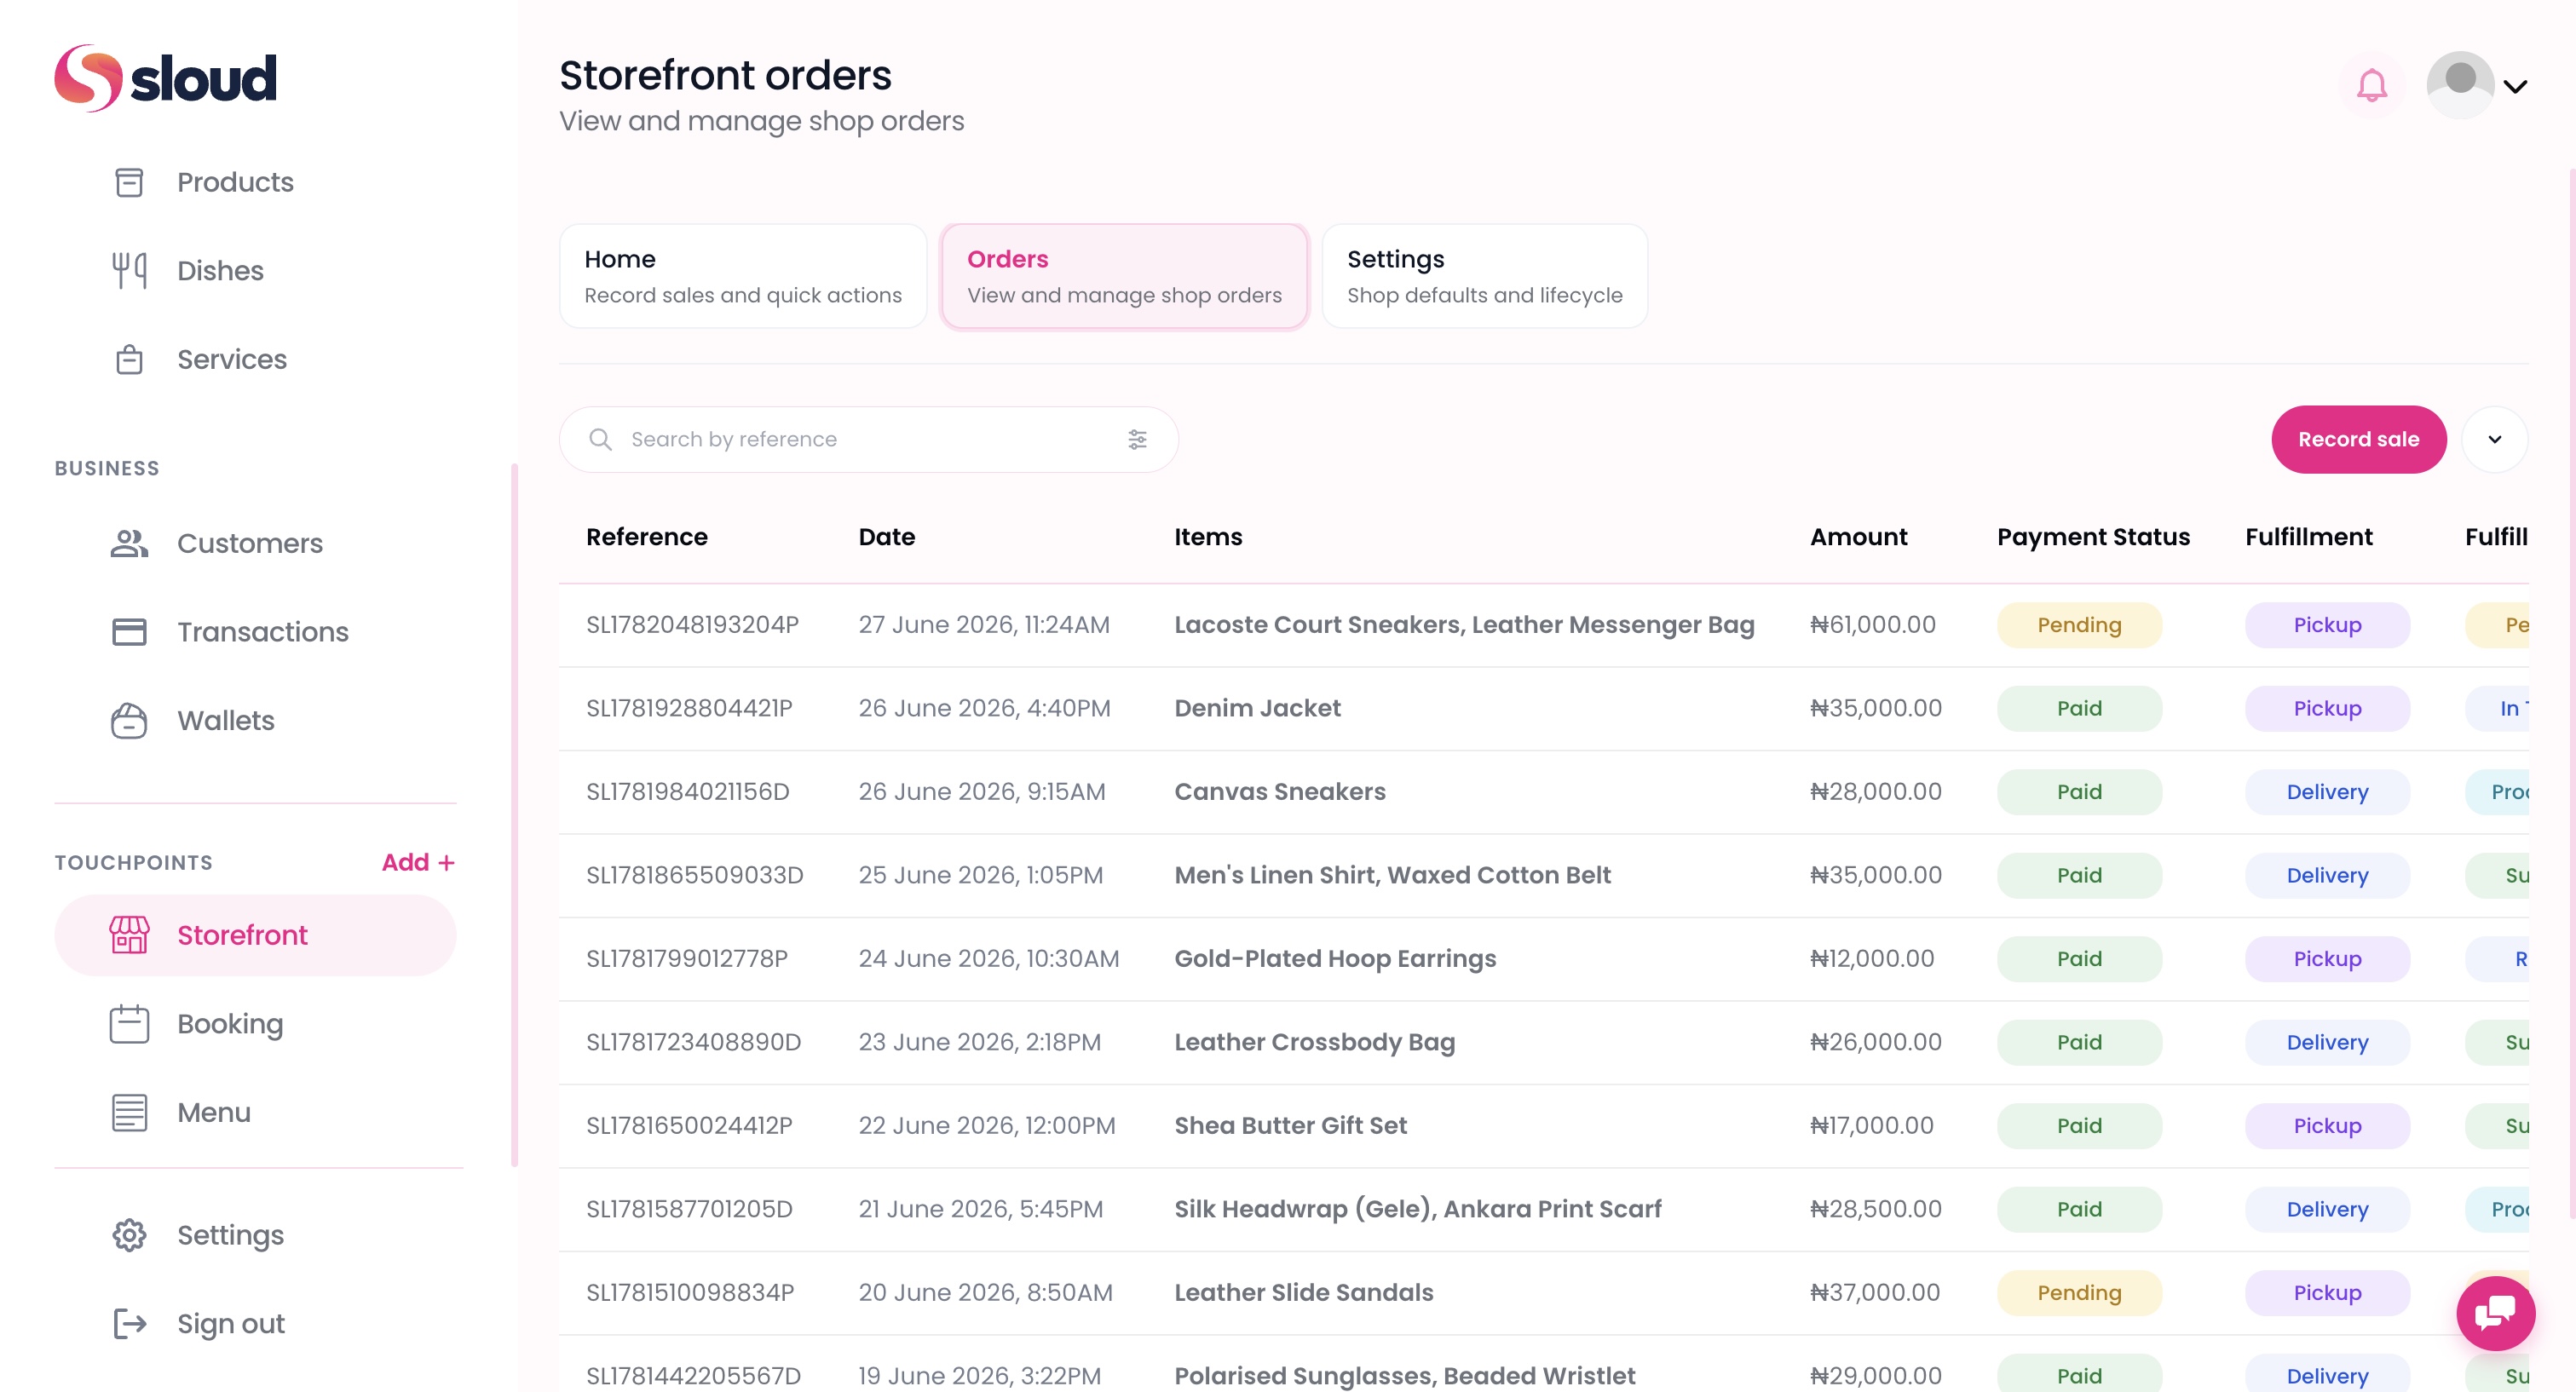The height and width of the screenshot is (1392, 2576).
Task: Click Silk Headwrap (Gele), Ankara Print Scarf
Action: point(1417,1209)
